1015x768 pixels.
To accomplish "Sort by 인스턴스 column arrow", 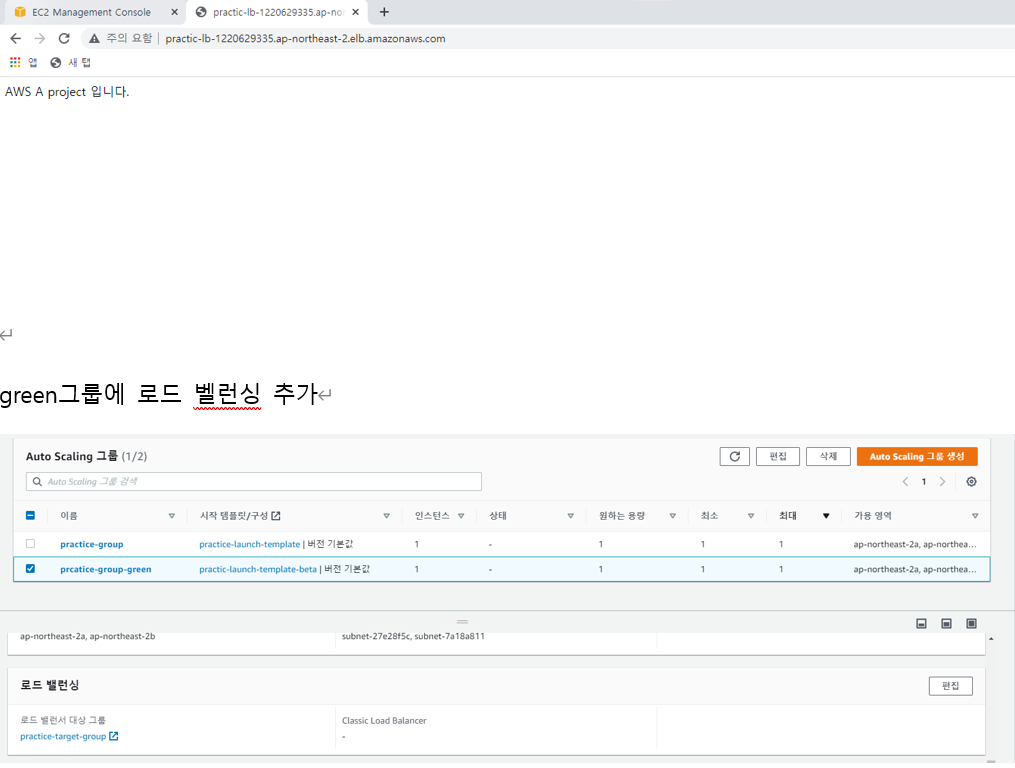I will (x=461, y=516).
